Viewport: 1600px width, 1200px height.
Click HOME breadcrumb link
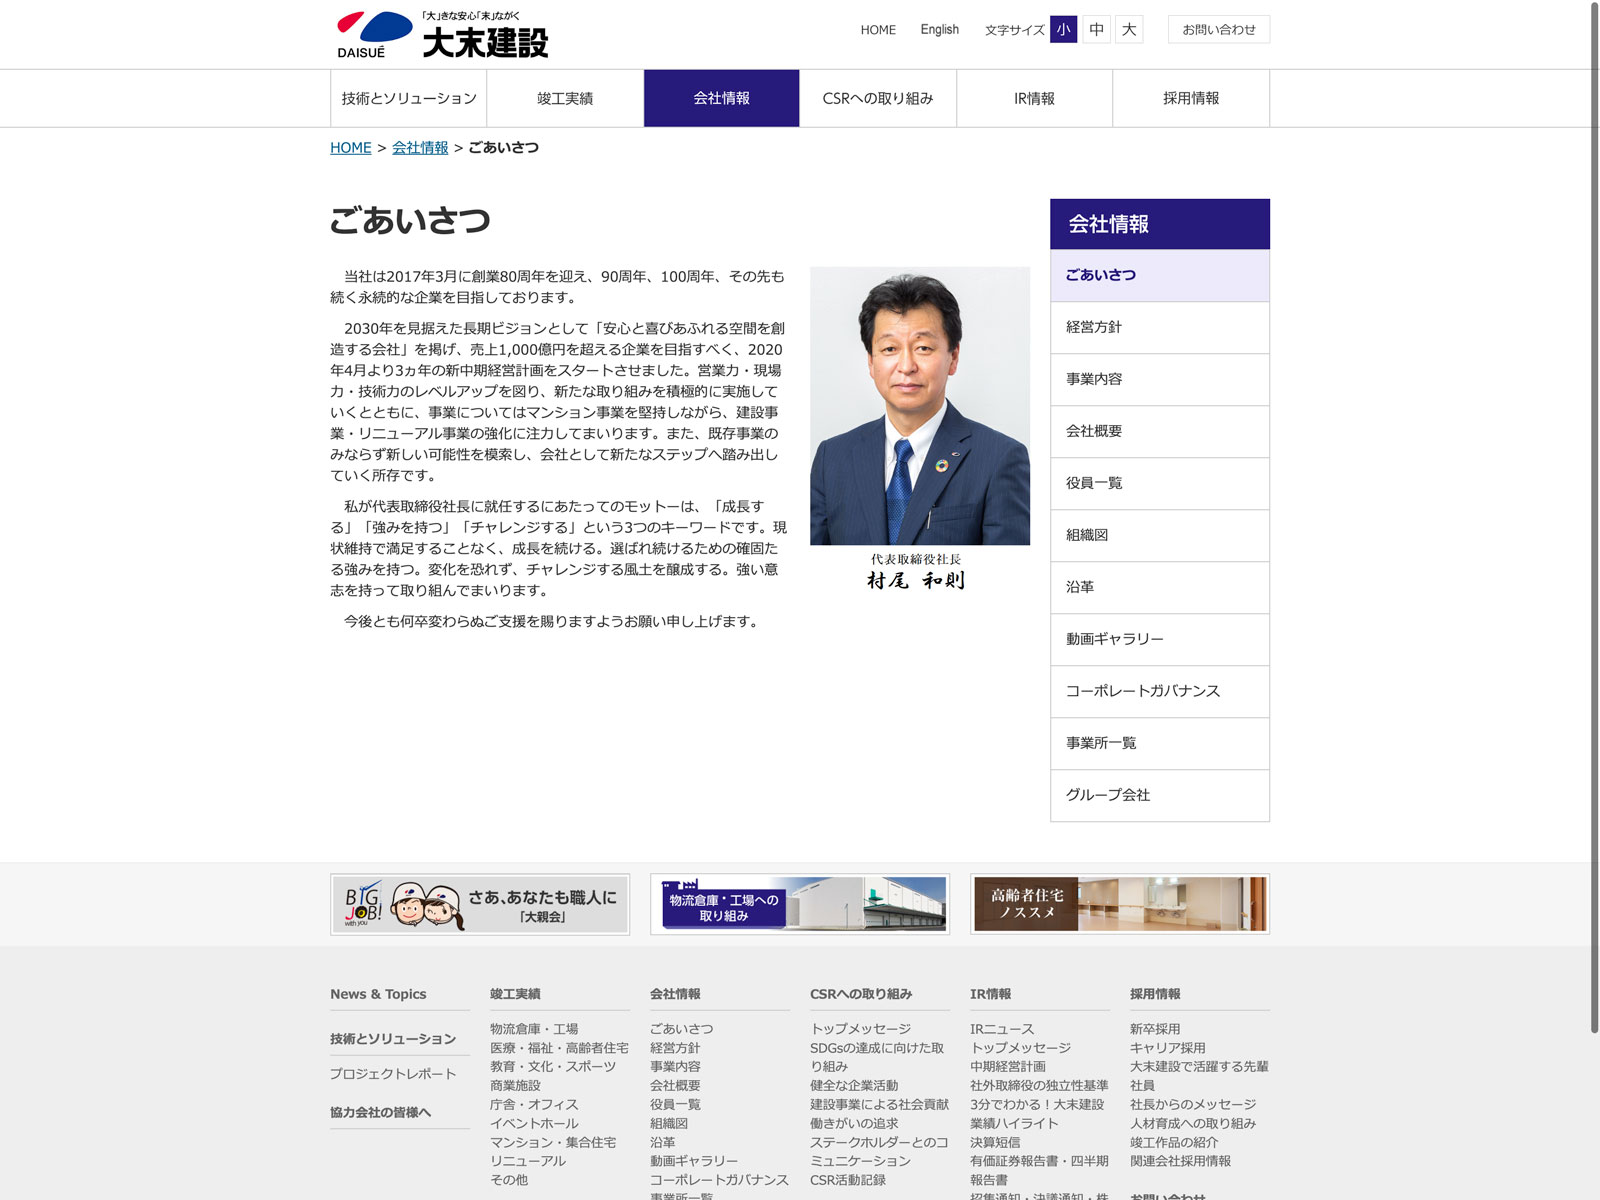tap(350, 147)
